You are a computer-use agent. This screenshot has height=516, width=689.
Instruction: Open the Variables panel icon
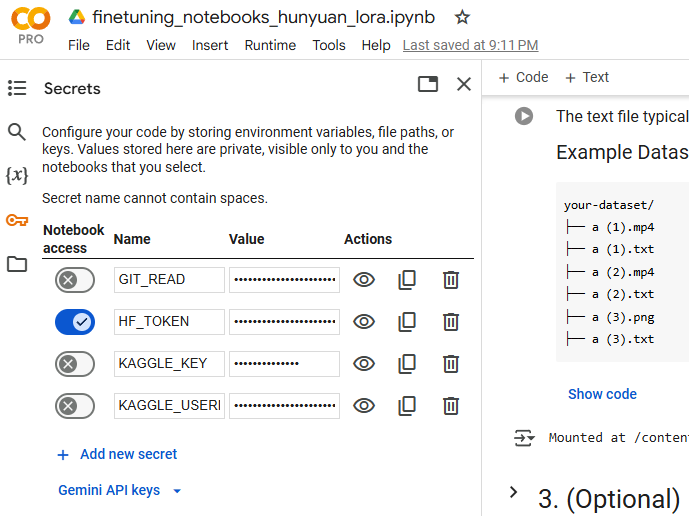point(17,176)
